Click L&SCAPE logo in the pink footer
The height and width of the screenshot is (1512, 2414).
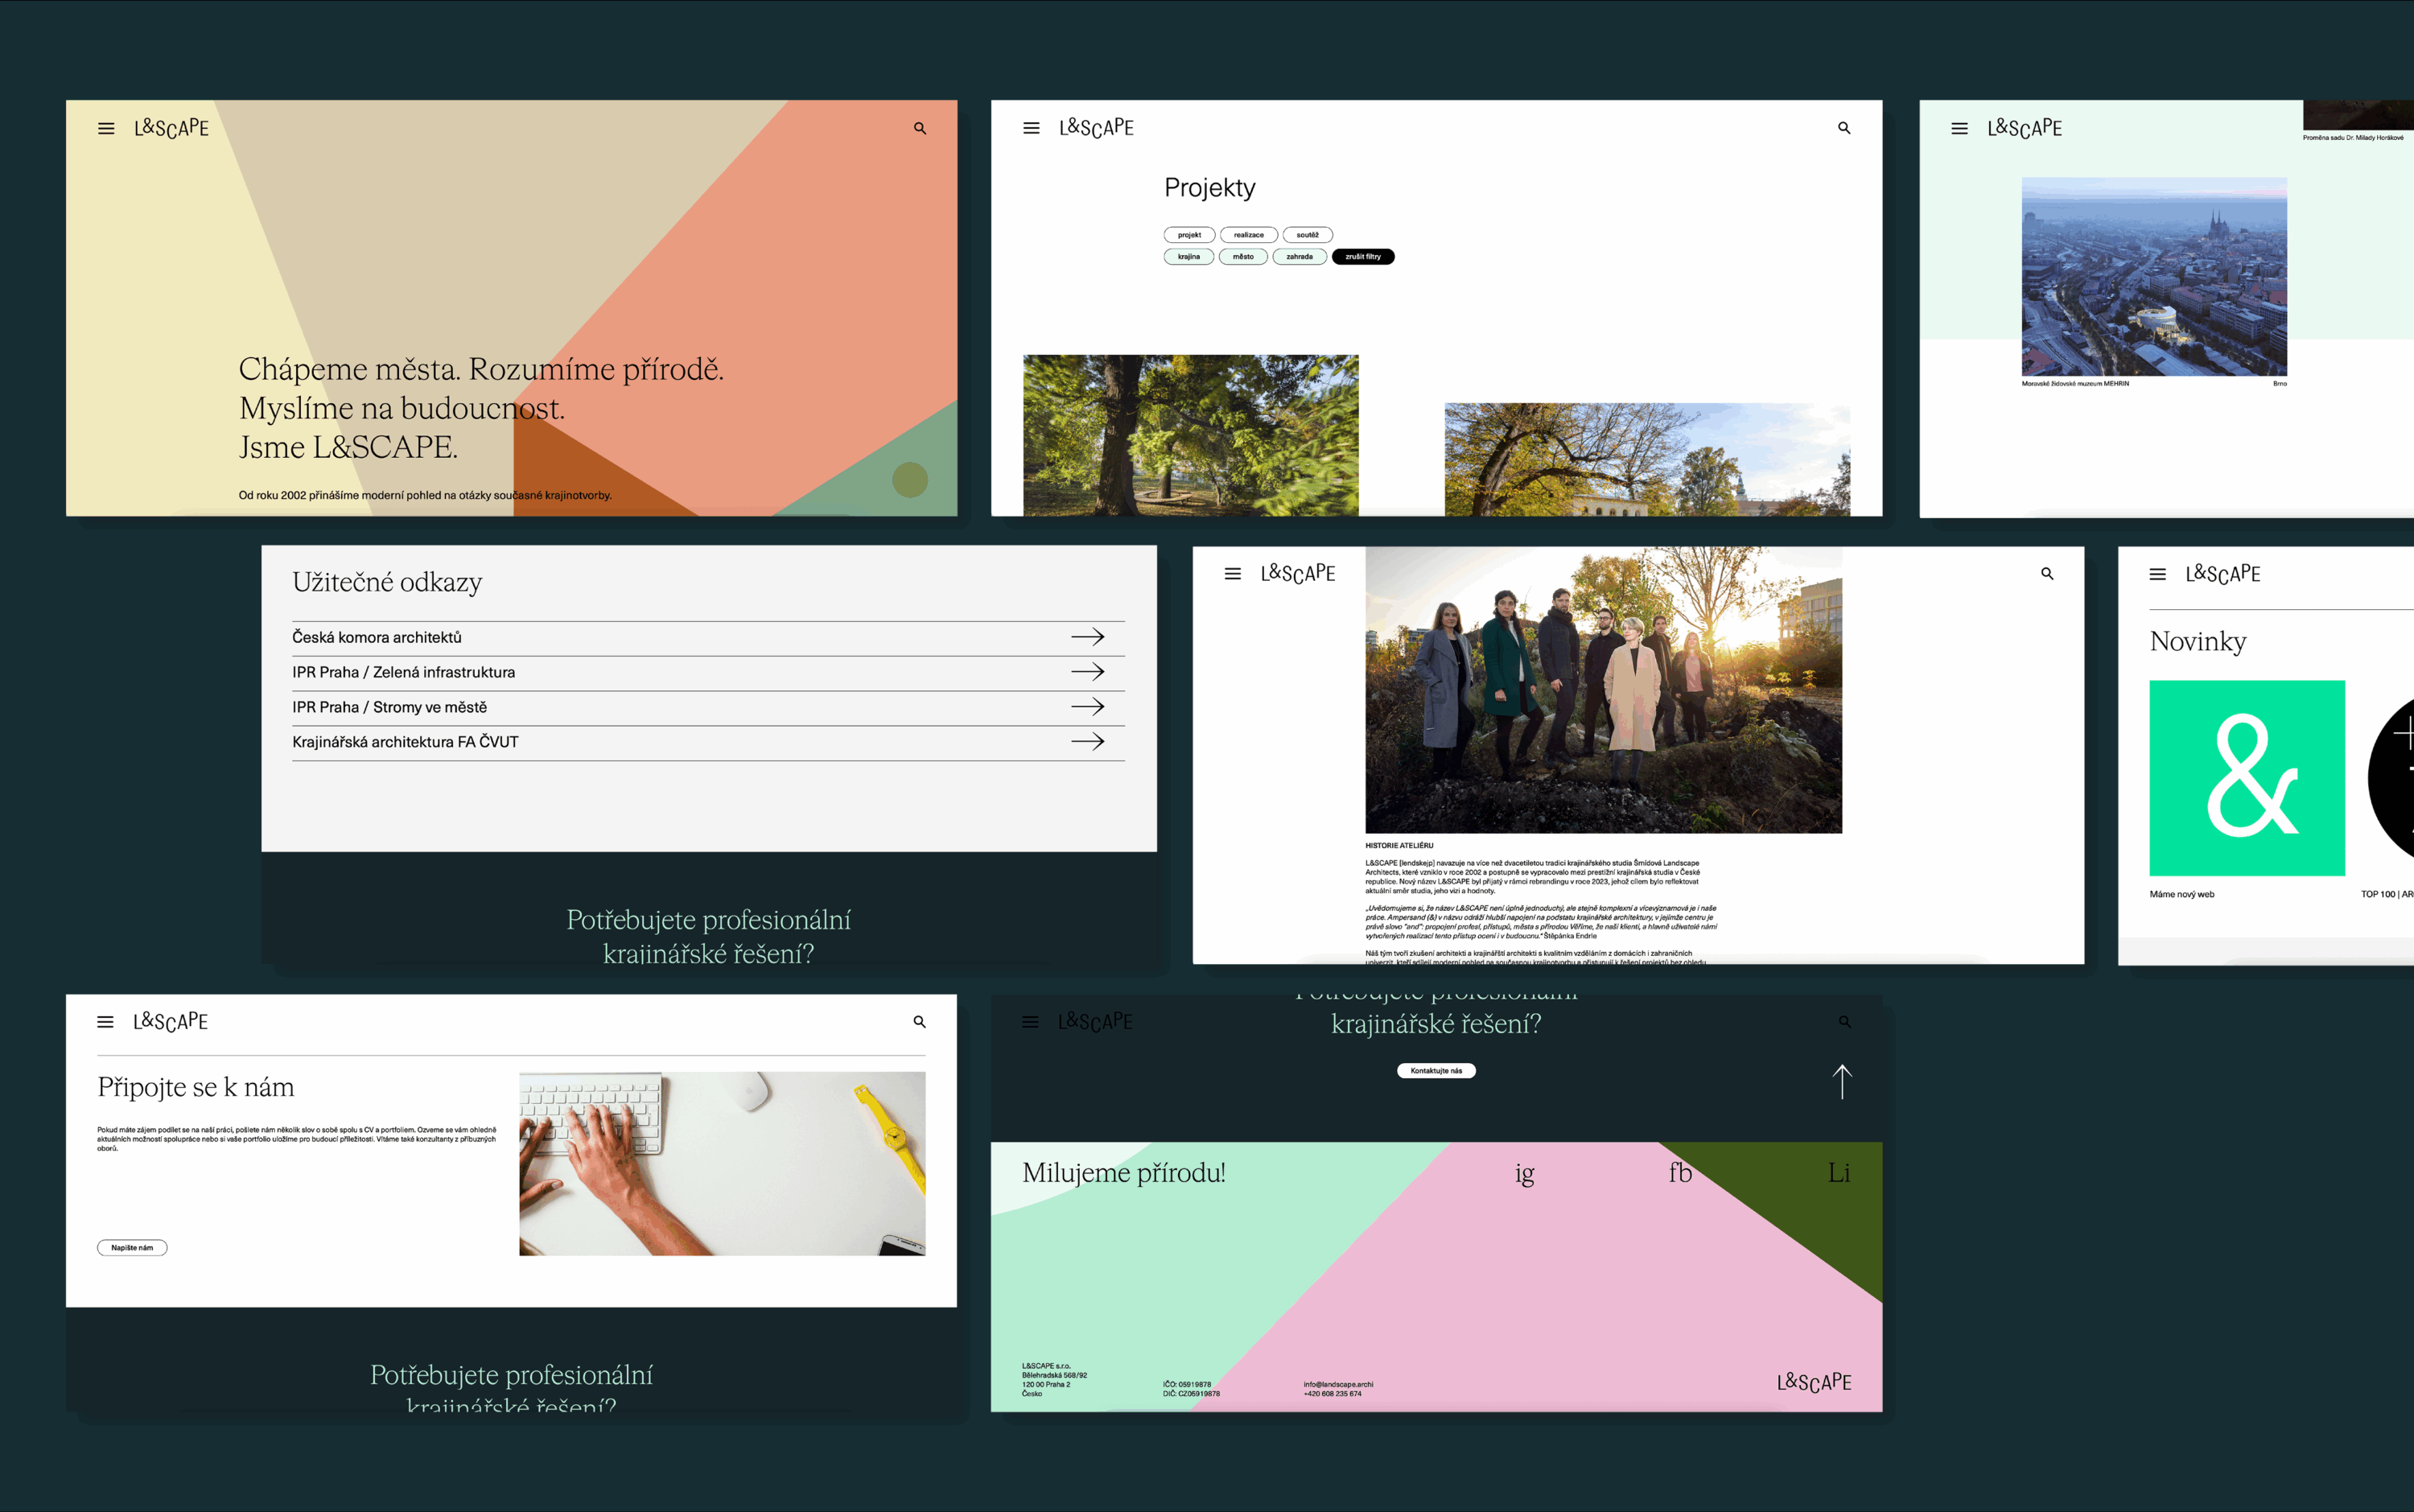[x=1813, y=1382]
